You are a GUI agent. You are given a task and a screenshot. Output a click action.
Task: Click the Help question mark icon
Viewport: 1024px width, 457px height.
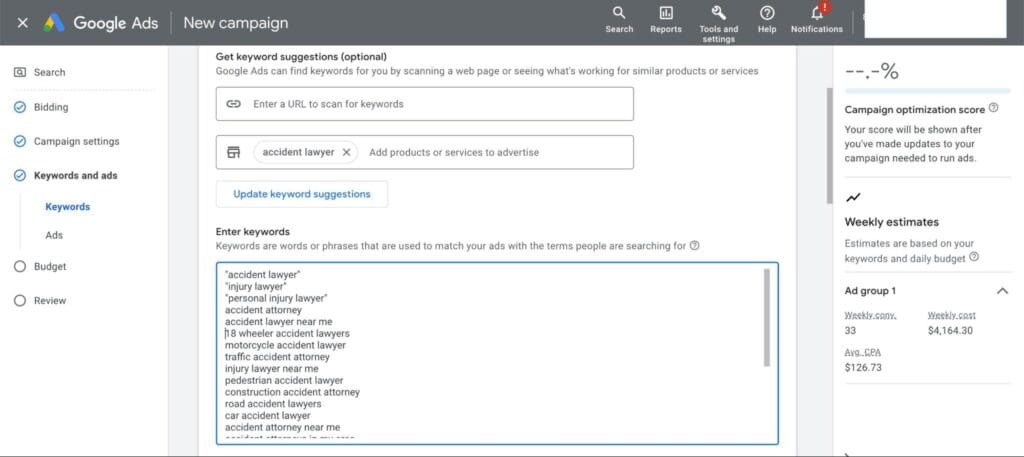767,14
